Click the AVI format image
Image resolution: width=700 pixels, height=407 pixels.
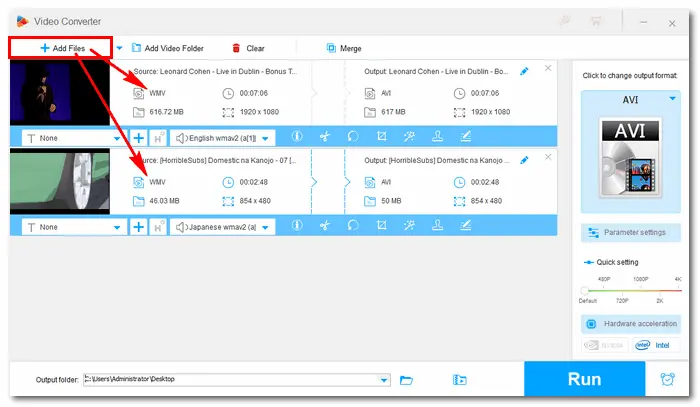(630, 158)
